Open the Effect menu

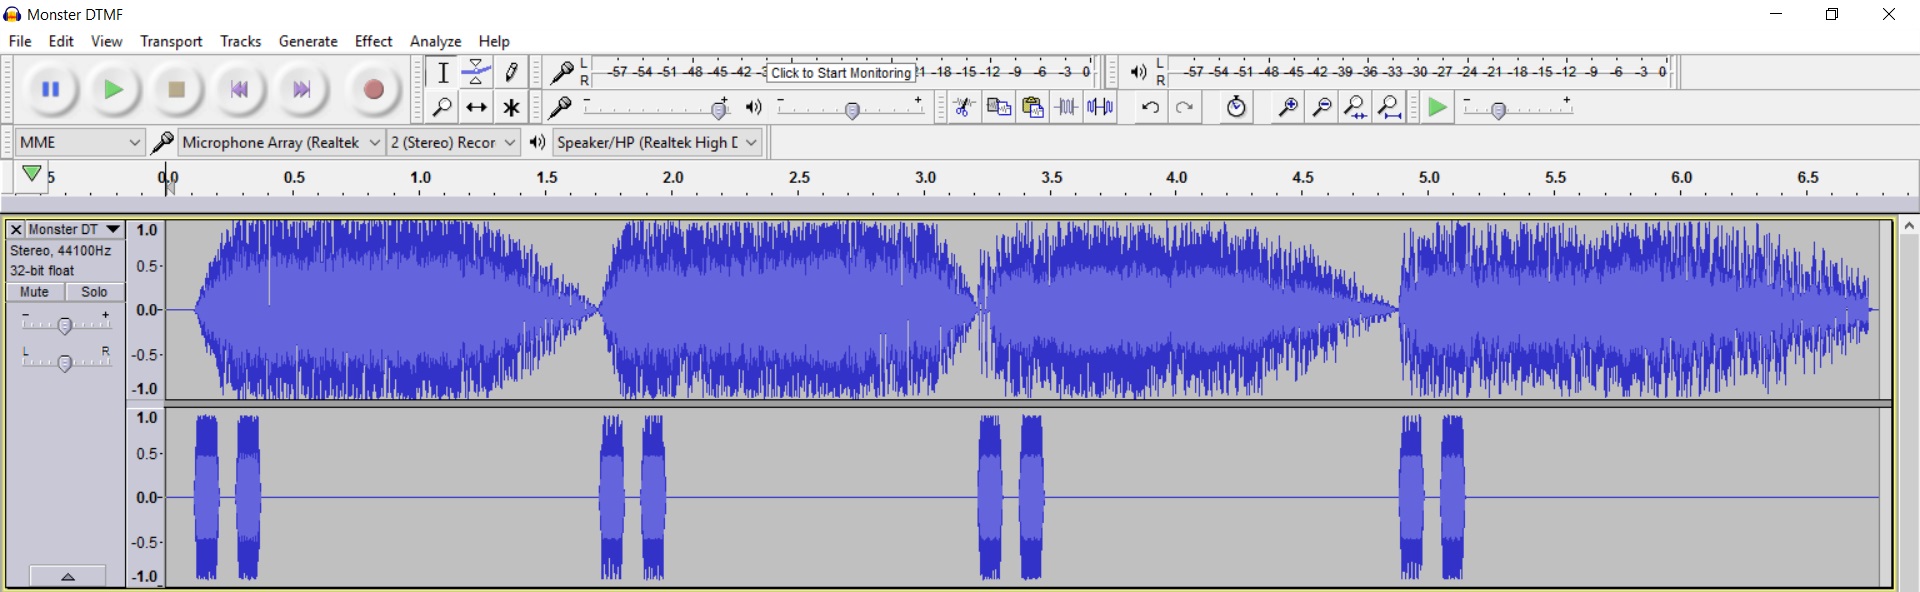pos(373,41)
